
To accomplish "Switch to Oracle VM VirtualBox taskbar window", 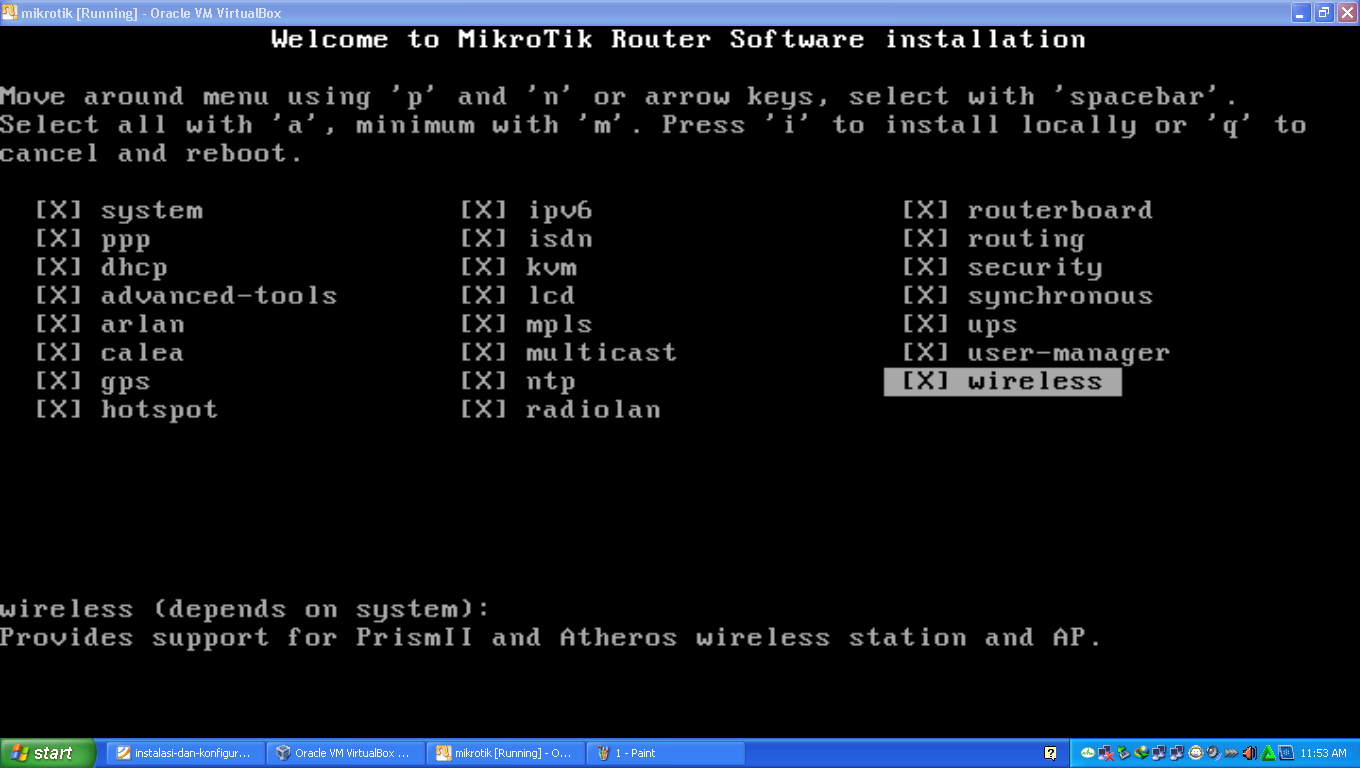I will tap(346, 753).
